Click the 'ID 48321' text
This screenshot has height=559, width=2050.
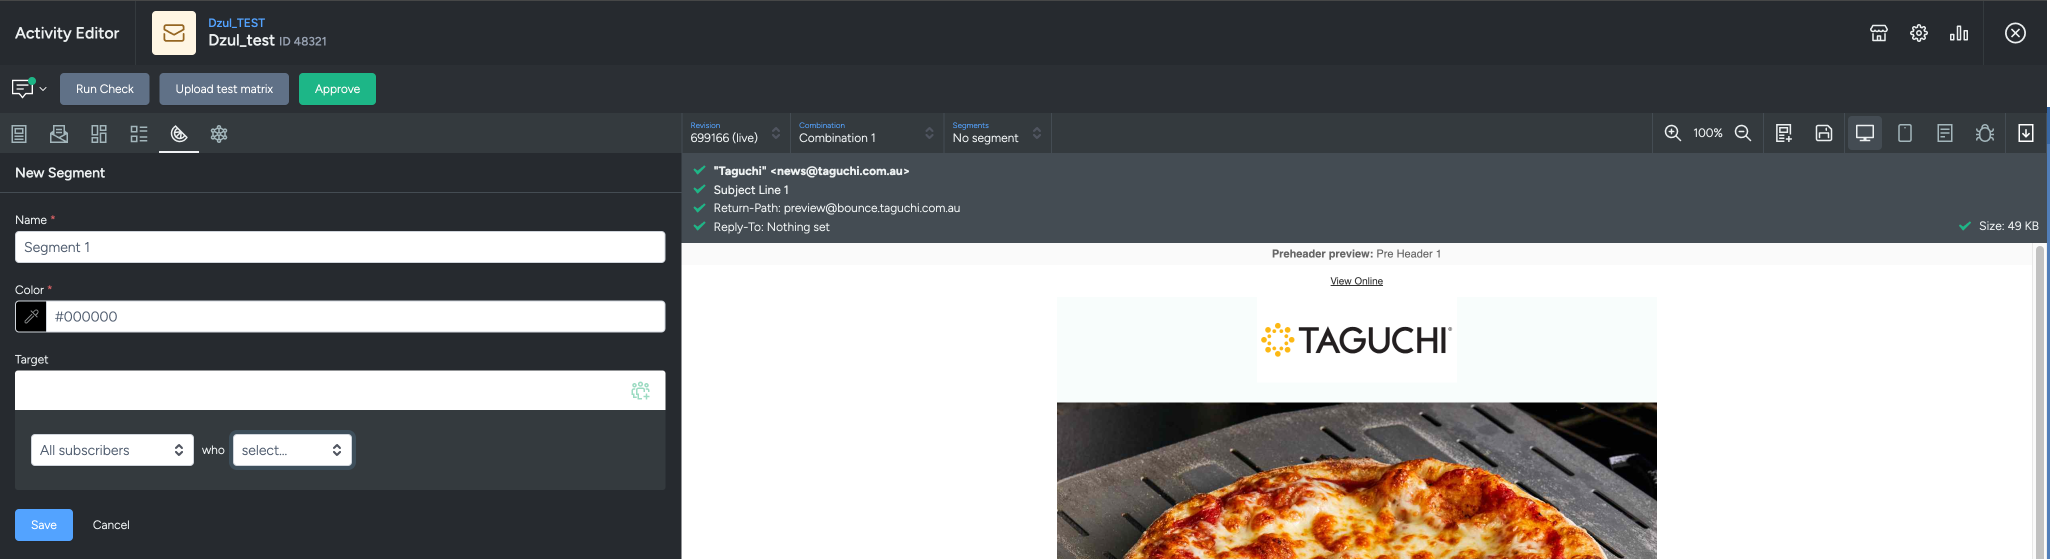pyautogui.click(x=303, y=42)
